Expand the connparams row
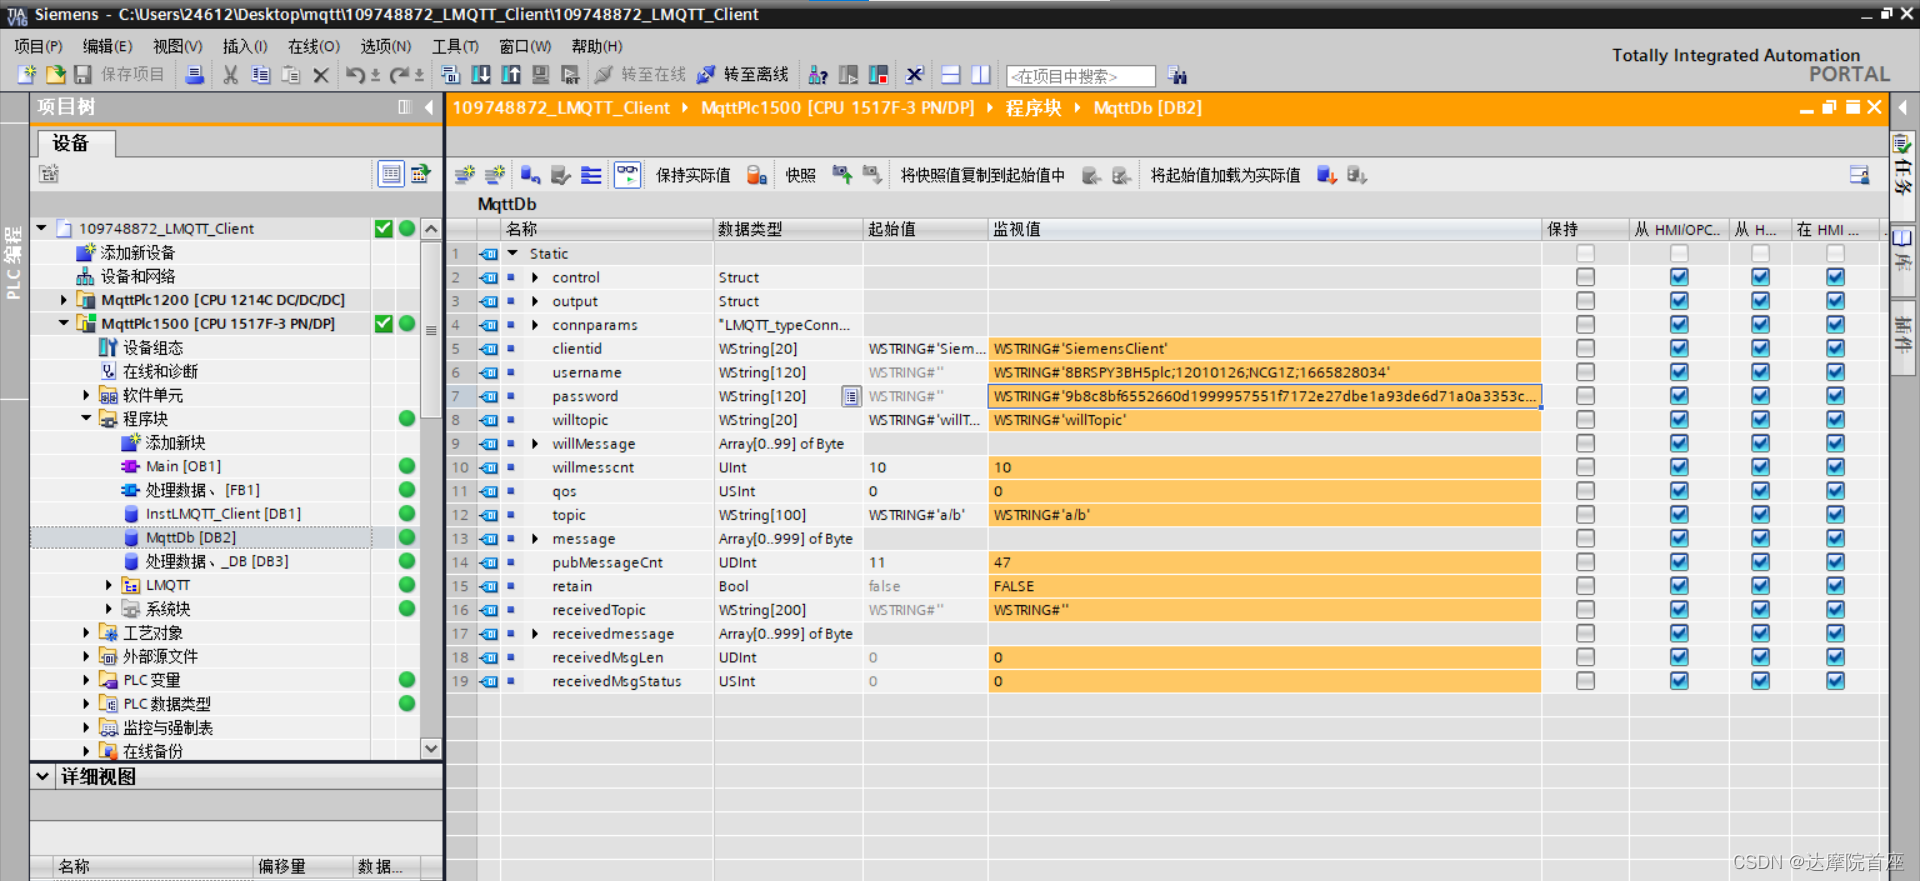The width and height of the screenshot is (1920, 881). pyautogui.click(x=535, y=325)
